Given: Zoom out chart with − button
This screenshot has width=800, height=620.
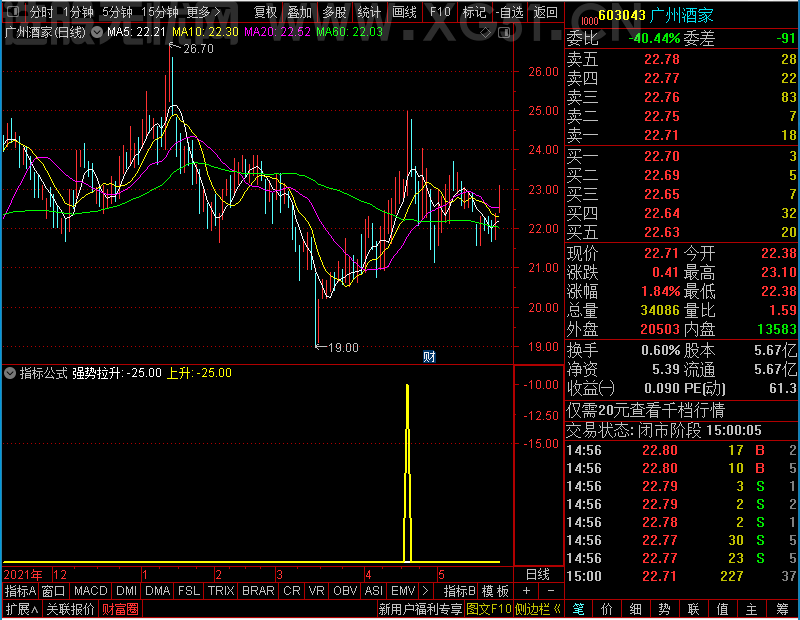Looking at the screenshot, I should 551,591.
